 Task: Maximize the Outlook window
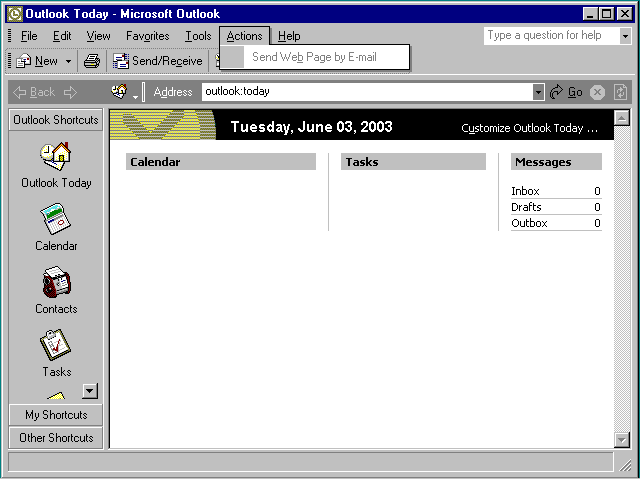click(607, 14)
